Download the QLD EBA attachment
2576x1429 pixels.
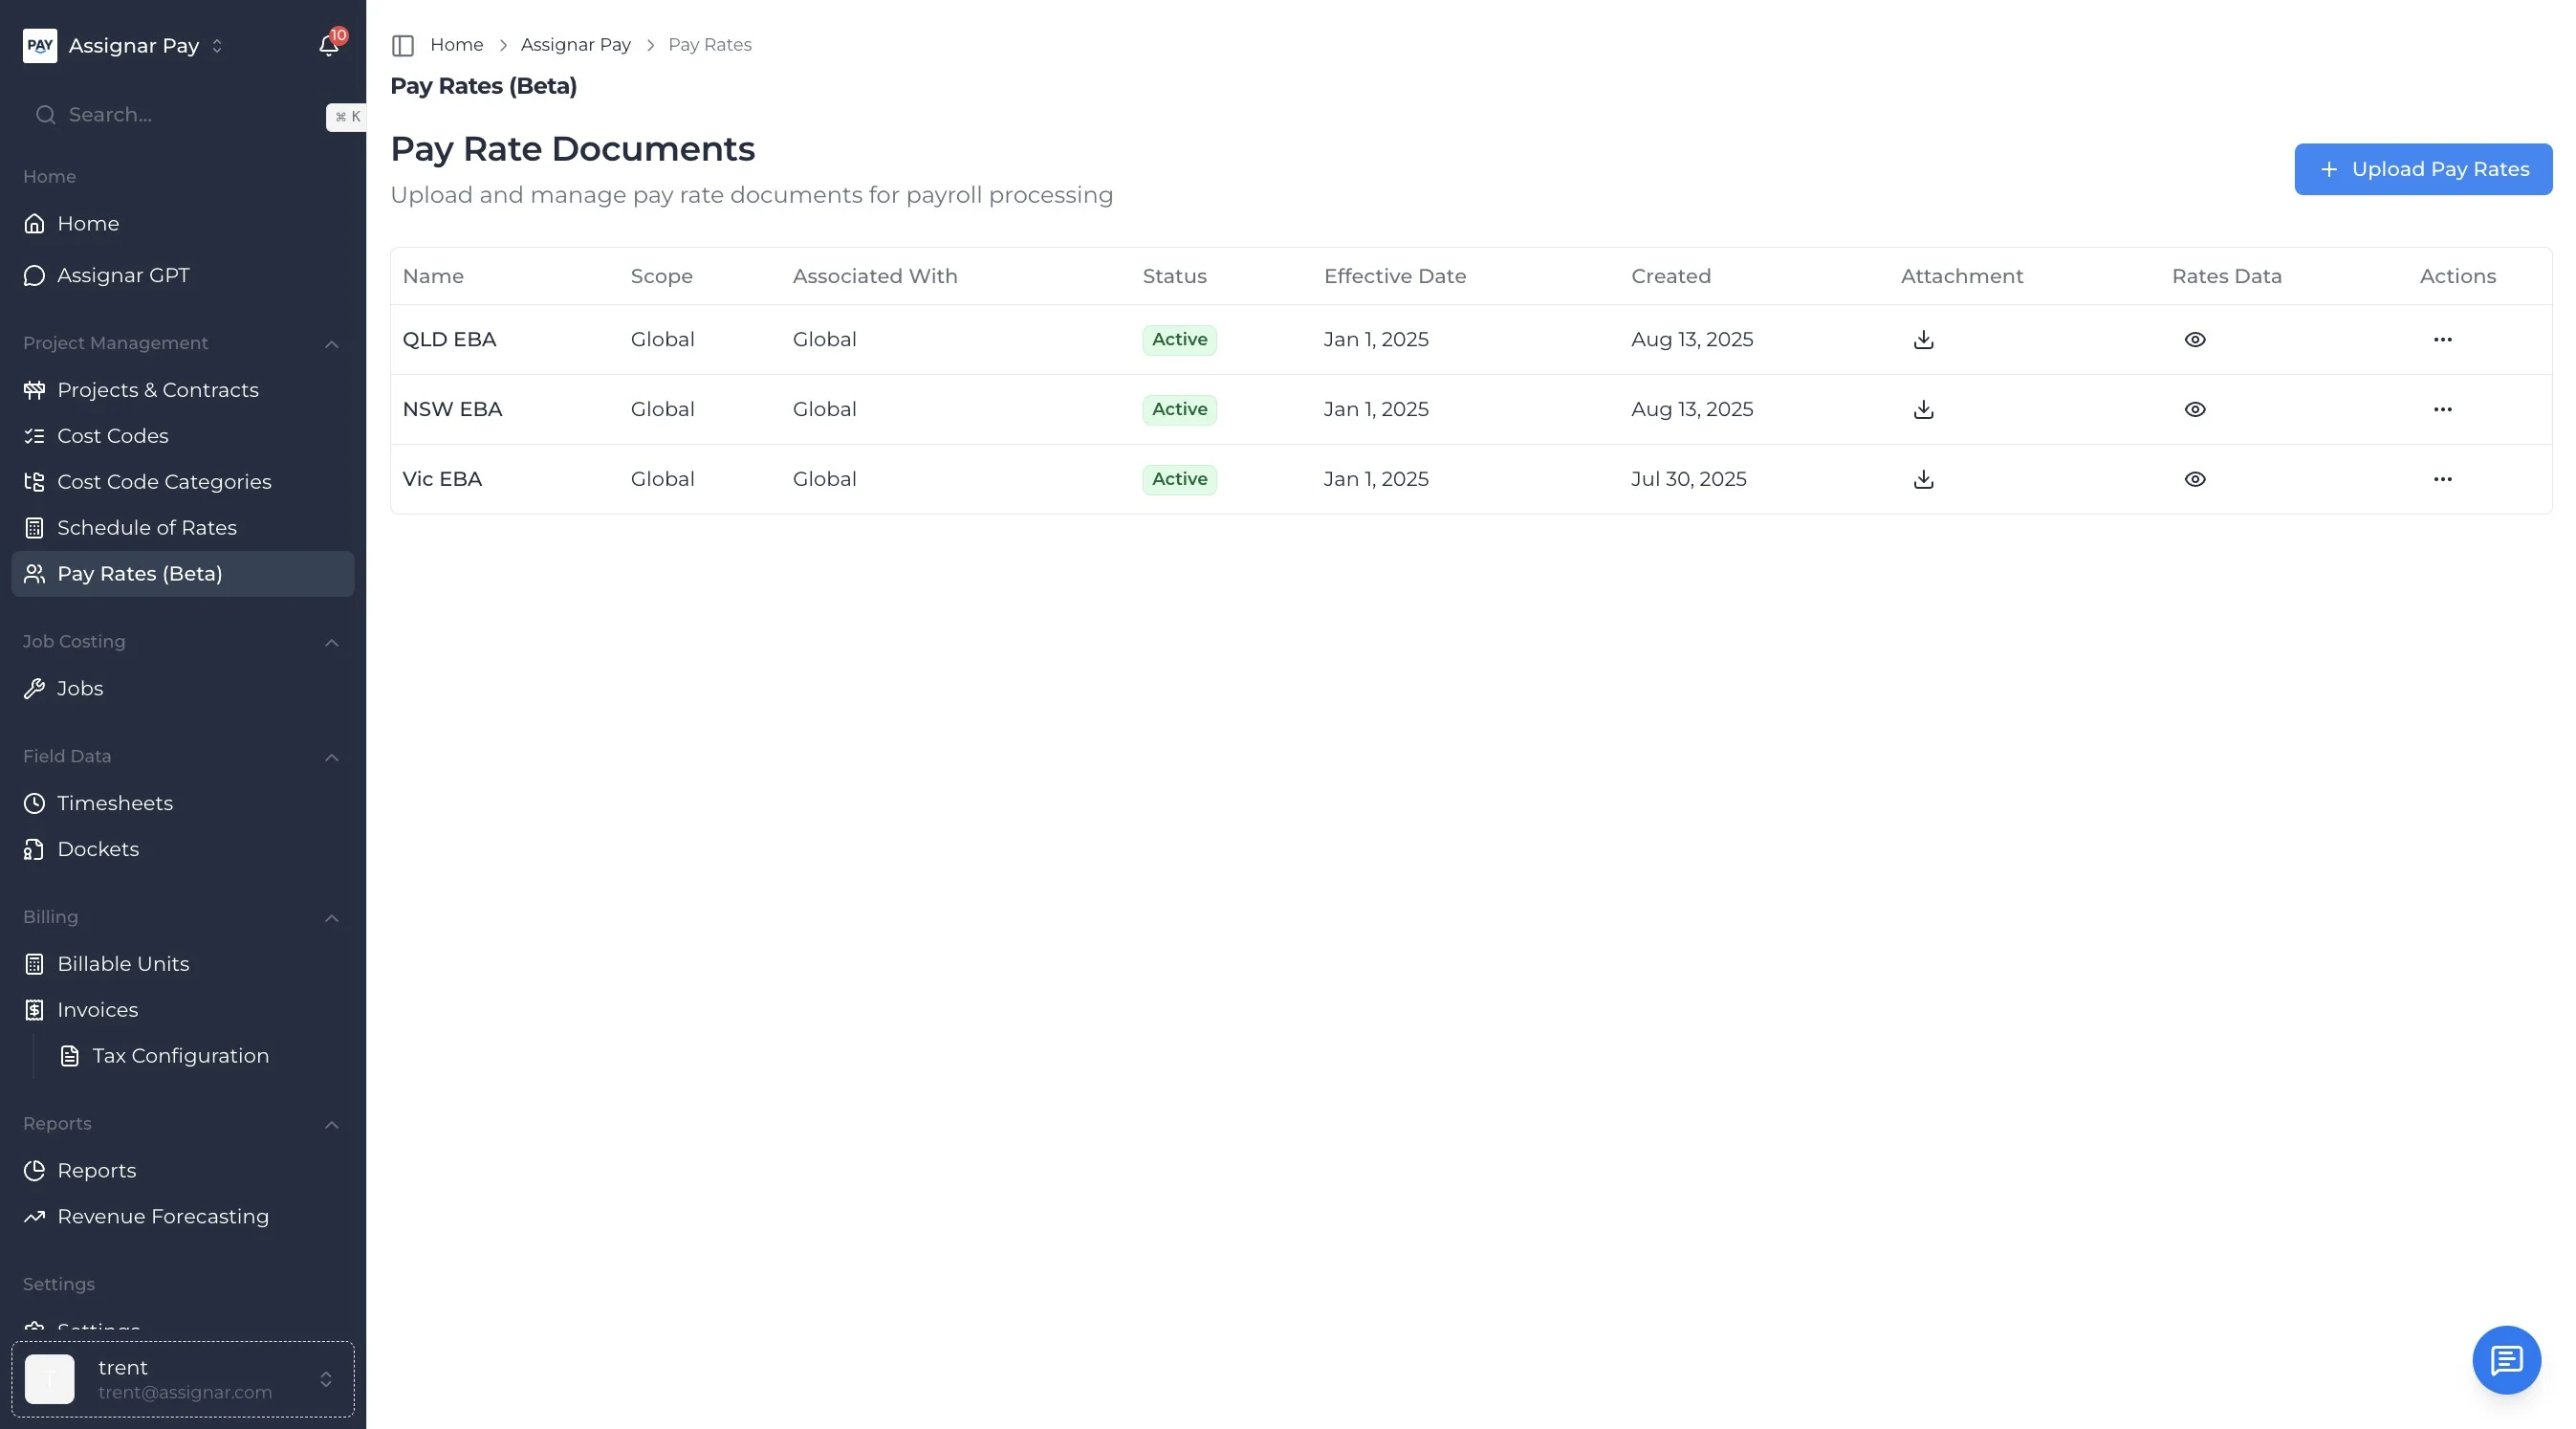pyautogui.click(x=1923, y=340)
